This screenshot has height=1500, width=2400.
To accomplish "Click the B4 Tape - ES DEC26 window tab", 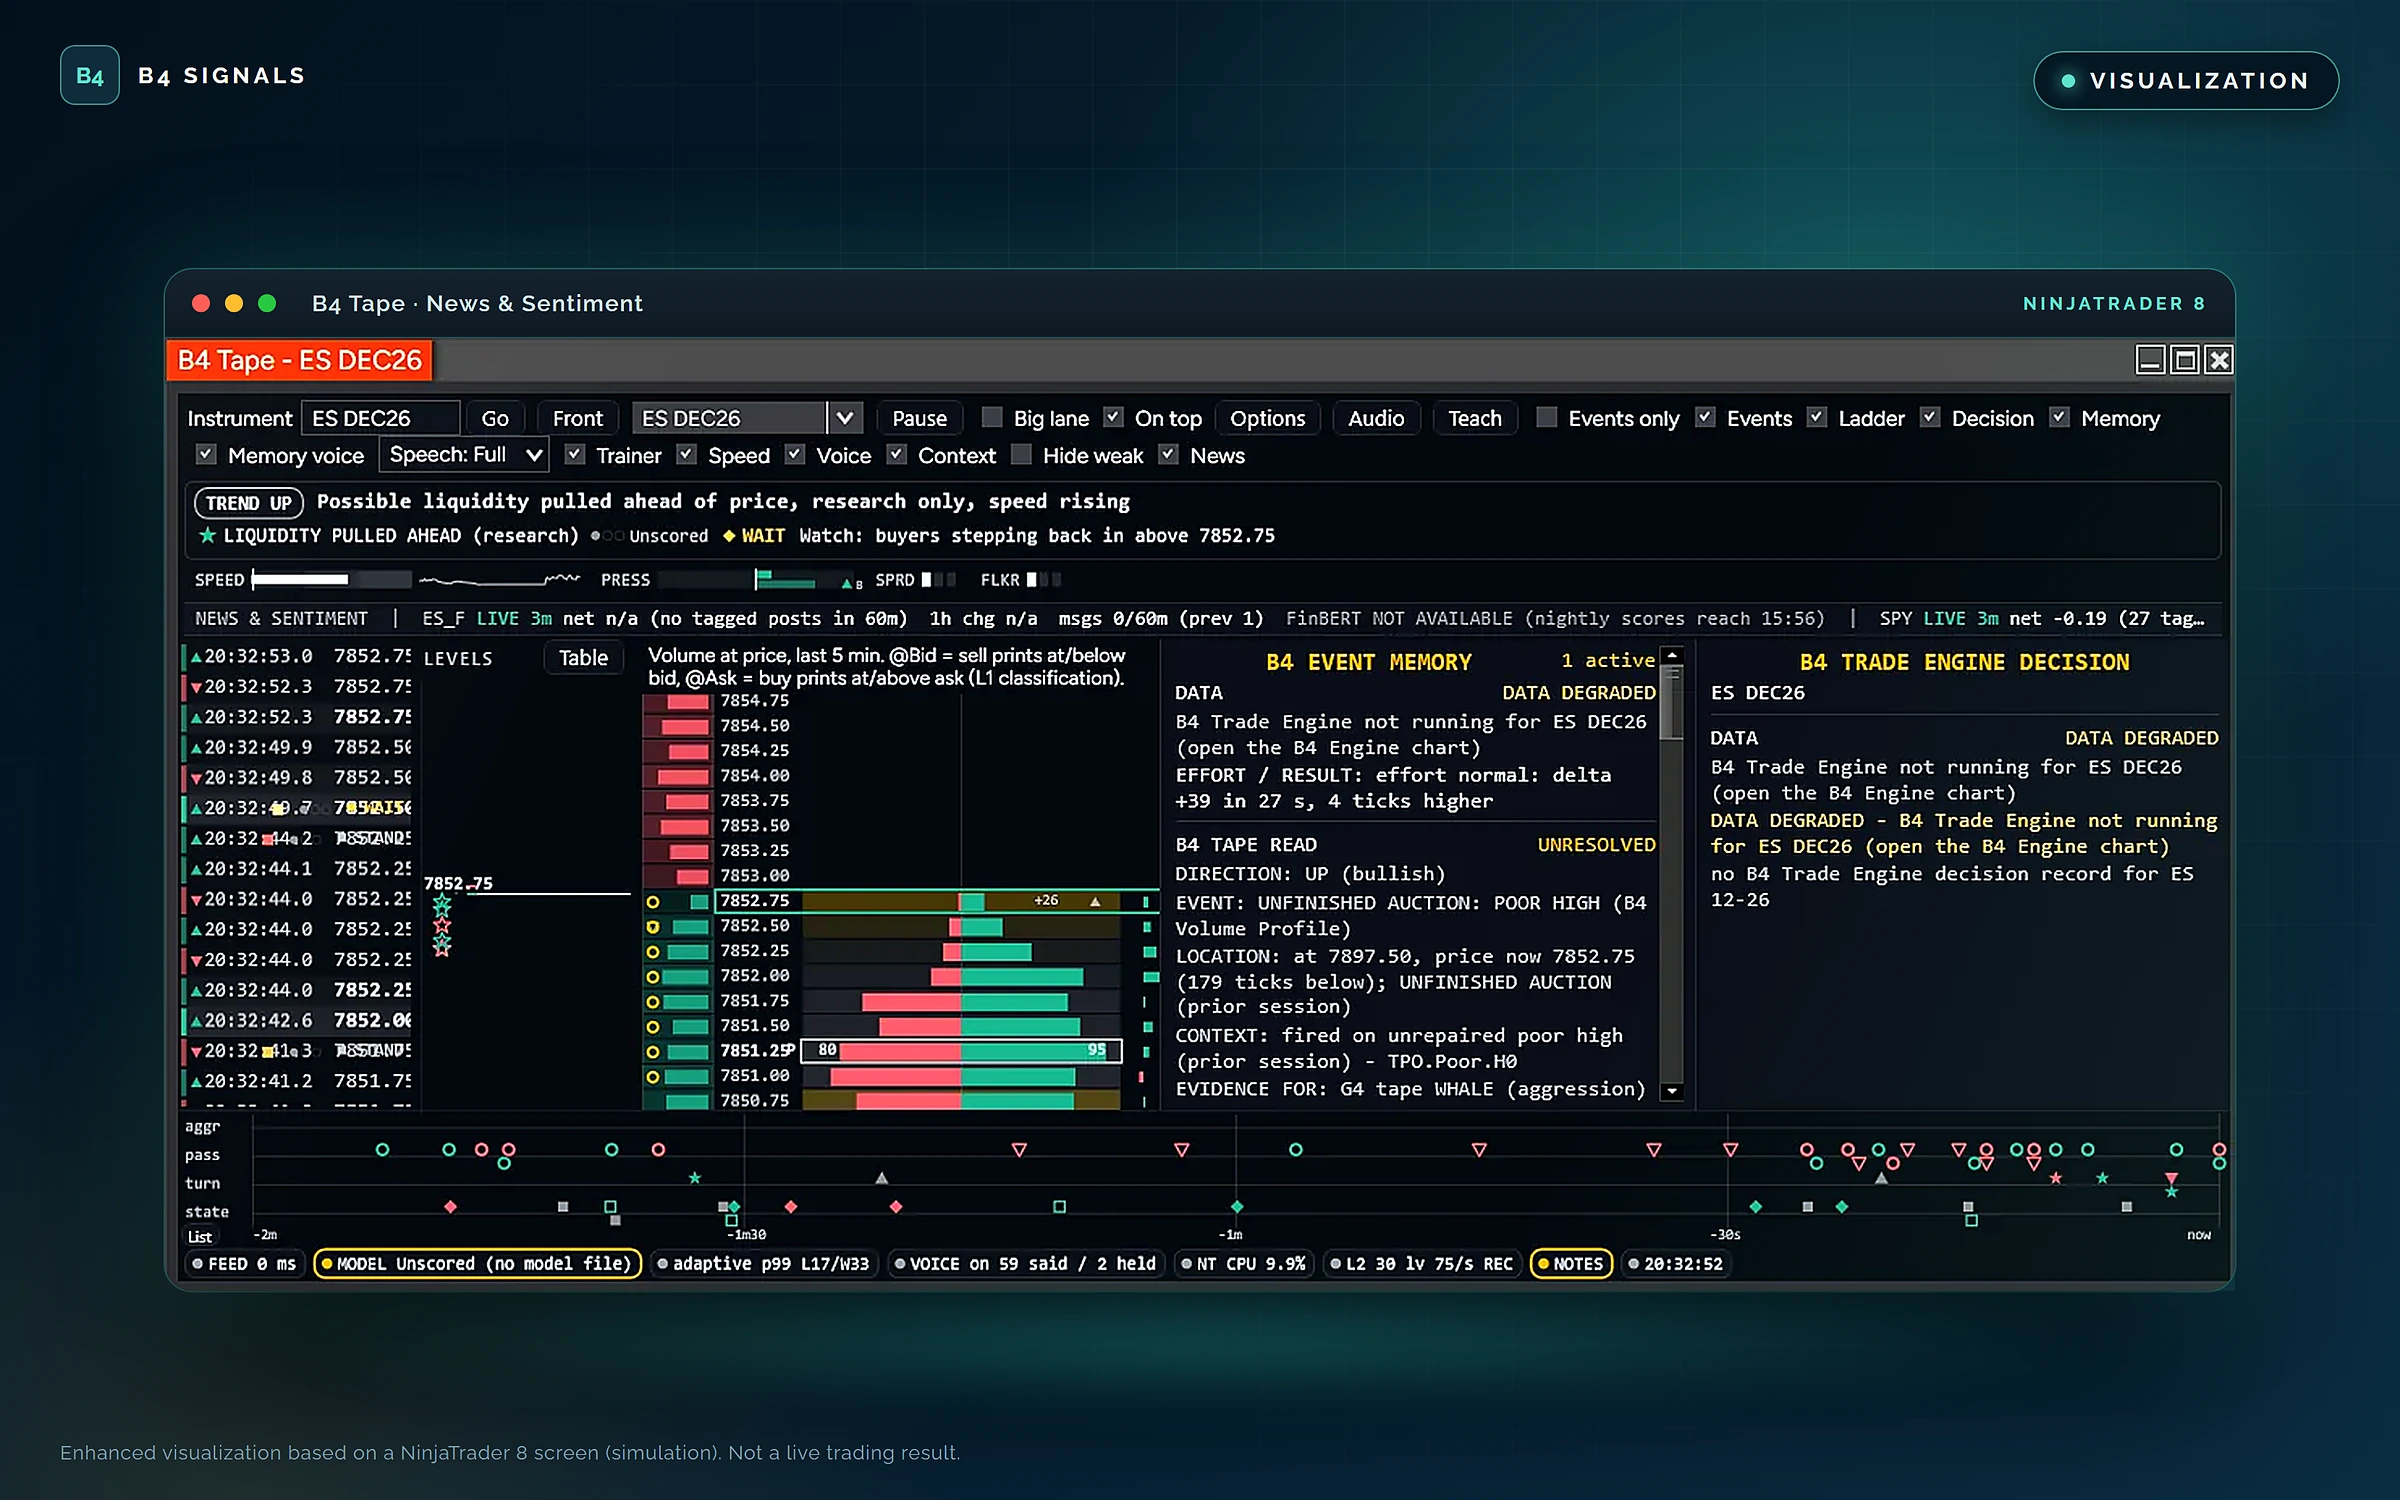I will tap(300, 360).
